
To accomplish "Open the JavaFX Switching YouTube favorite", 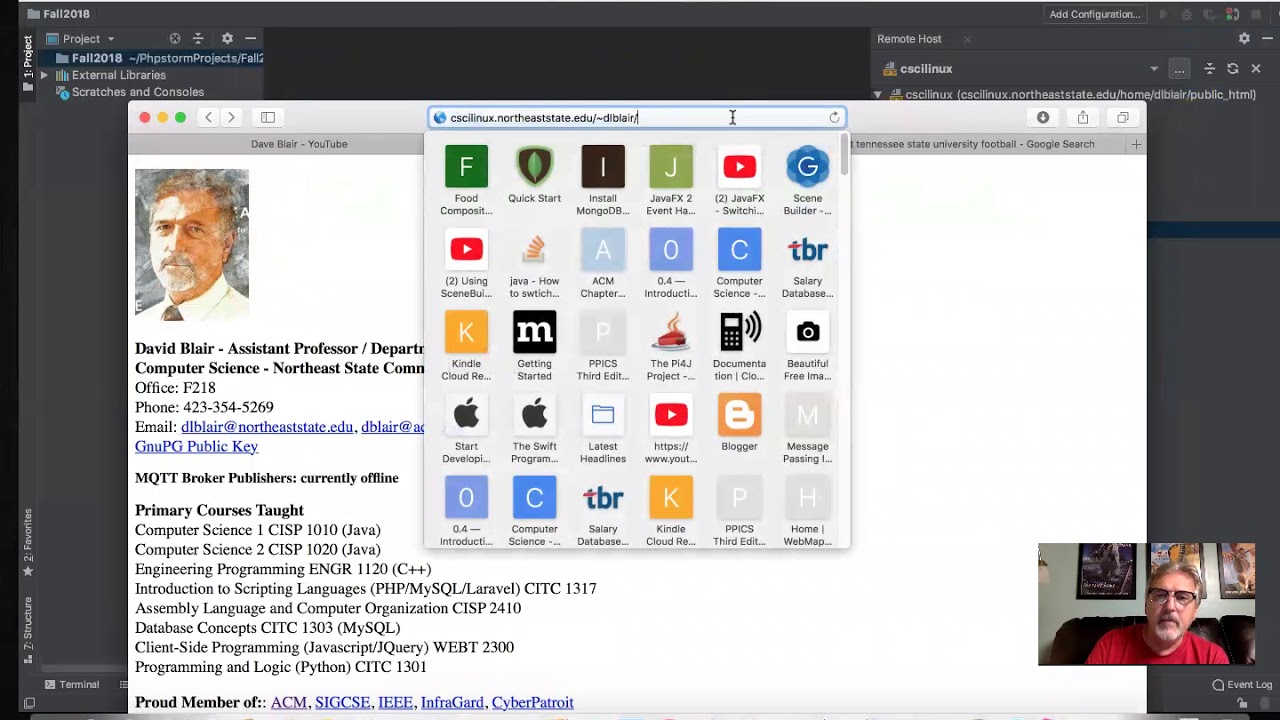I will [x=739, y=180].
